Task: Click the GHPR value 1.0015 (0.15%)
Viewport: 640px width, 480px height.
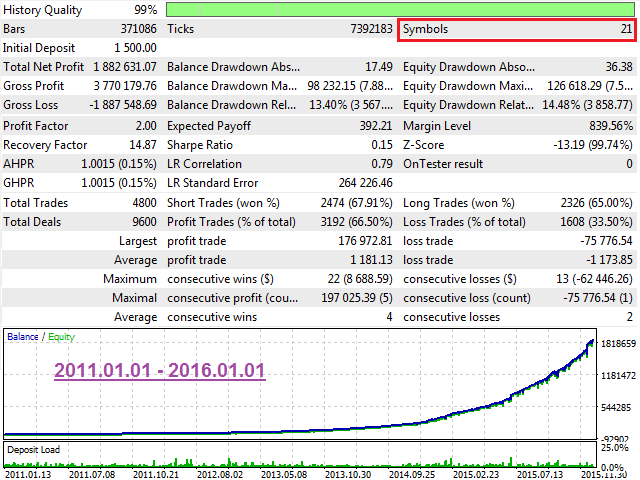Action: [x=119, y=183]
